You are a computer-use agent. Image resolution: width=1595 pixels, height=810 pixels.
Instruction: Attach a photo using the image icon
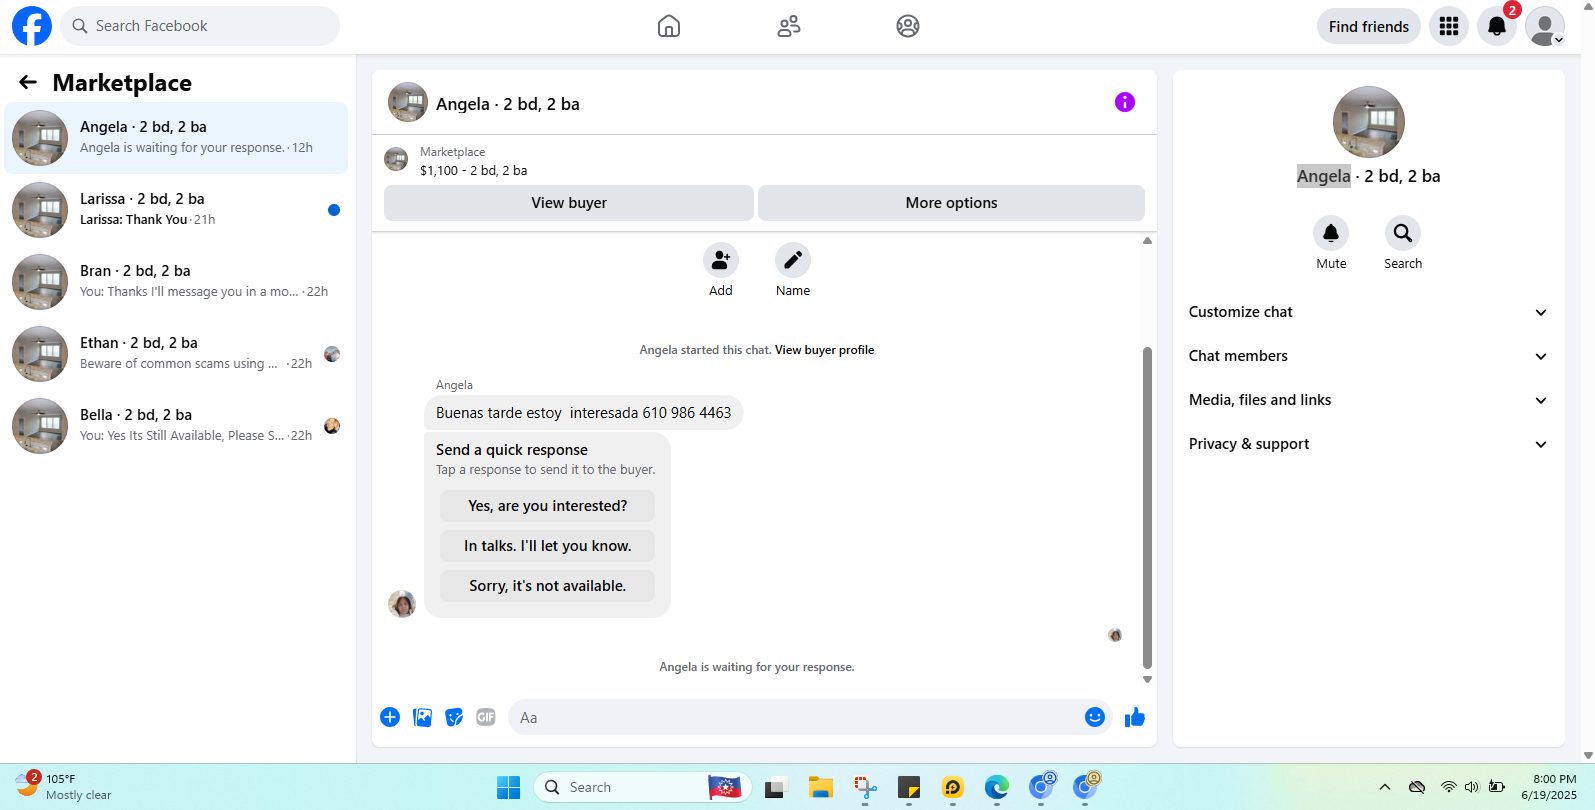423,717
